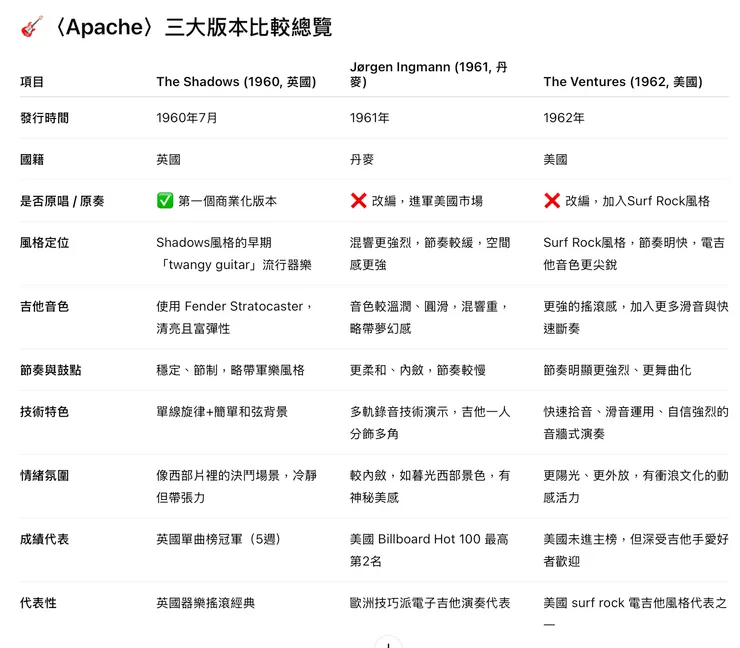
Task: Click cell 美國 surf rock 電吉他風格代表之一
Action: pyautogui.click(x=635, y=613)
